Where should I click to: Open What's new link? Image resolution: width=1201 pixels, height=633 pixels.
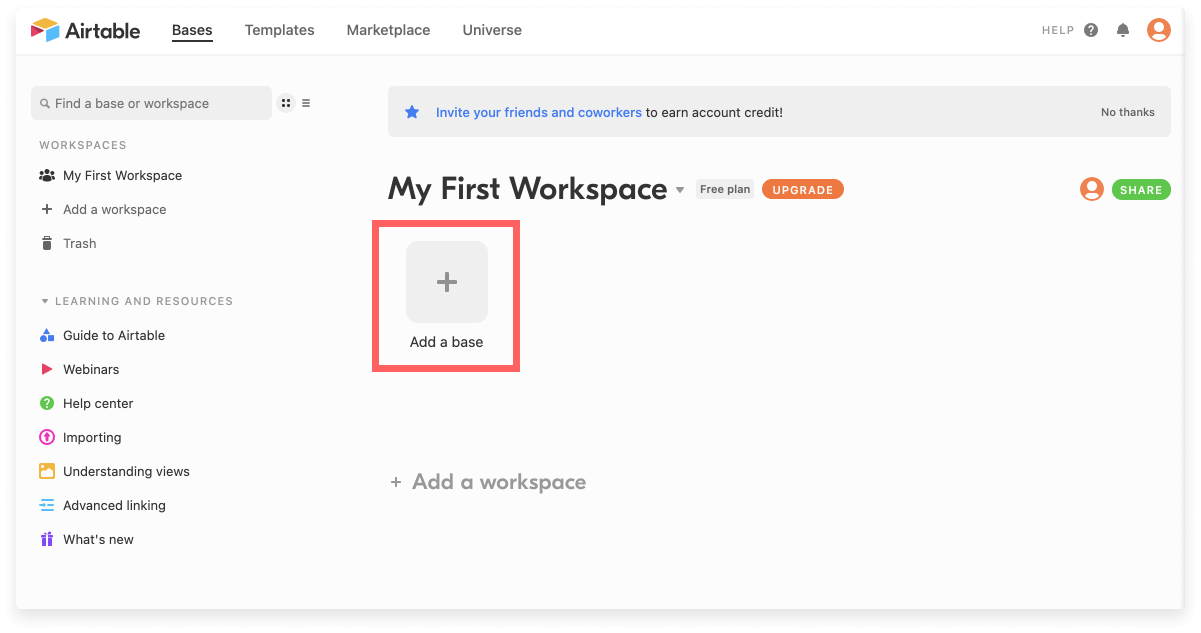coord(98,539)
